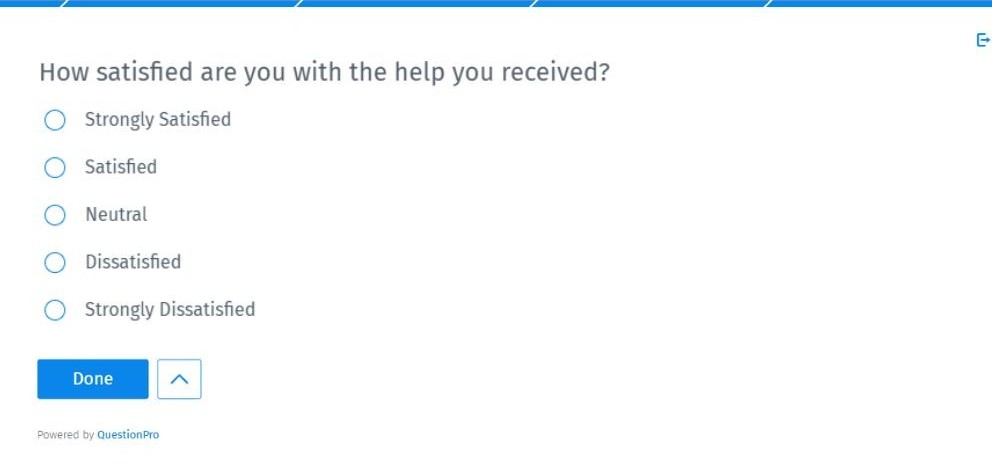
Task: Mark the Neutral radio circle
Action: [55, 215]
